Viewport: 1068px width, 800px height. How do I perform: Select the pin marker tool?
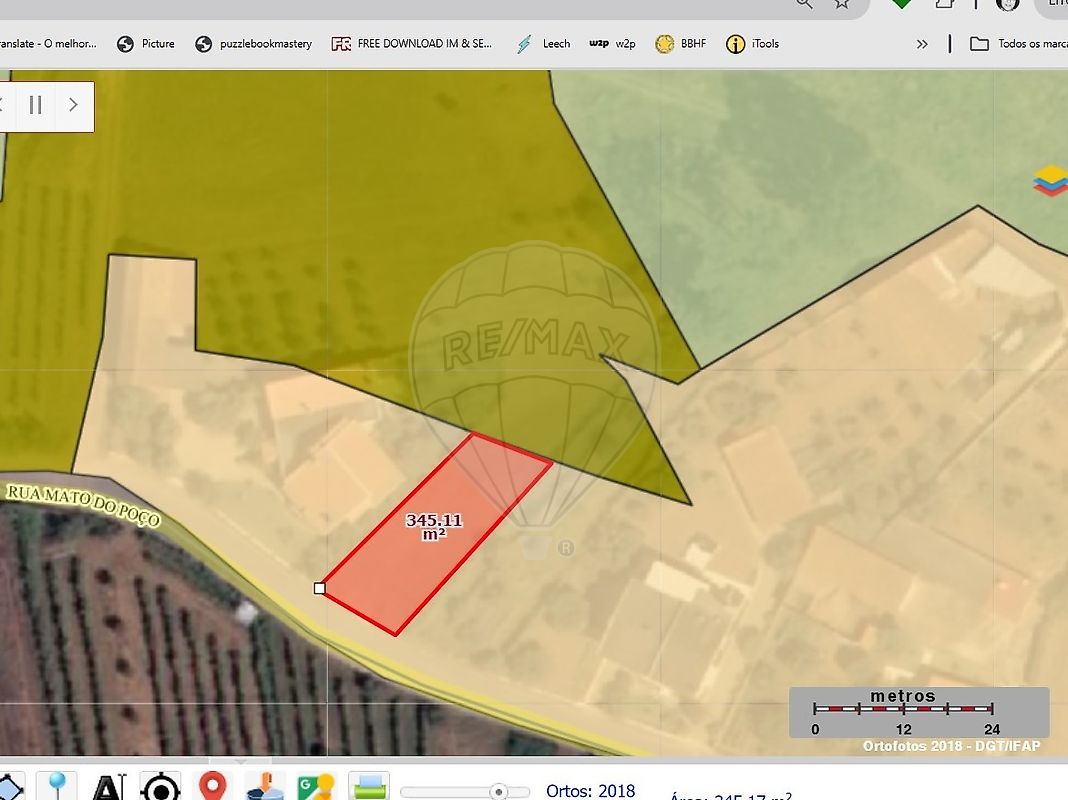pyautogui.click(x=58, y=786)
